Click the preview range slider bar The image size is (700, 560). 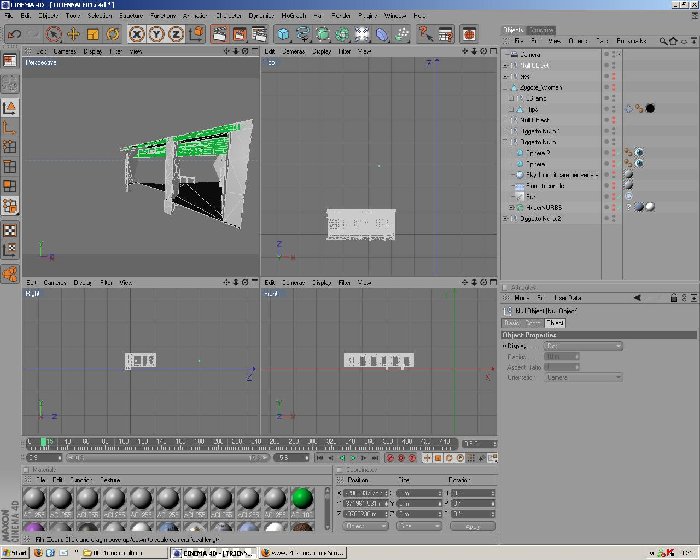tap(168, 458)
